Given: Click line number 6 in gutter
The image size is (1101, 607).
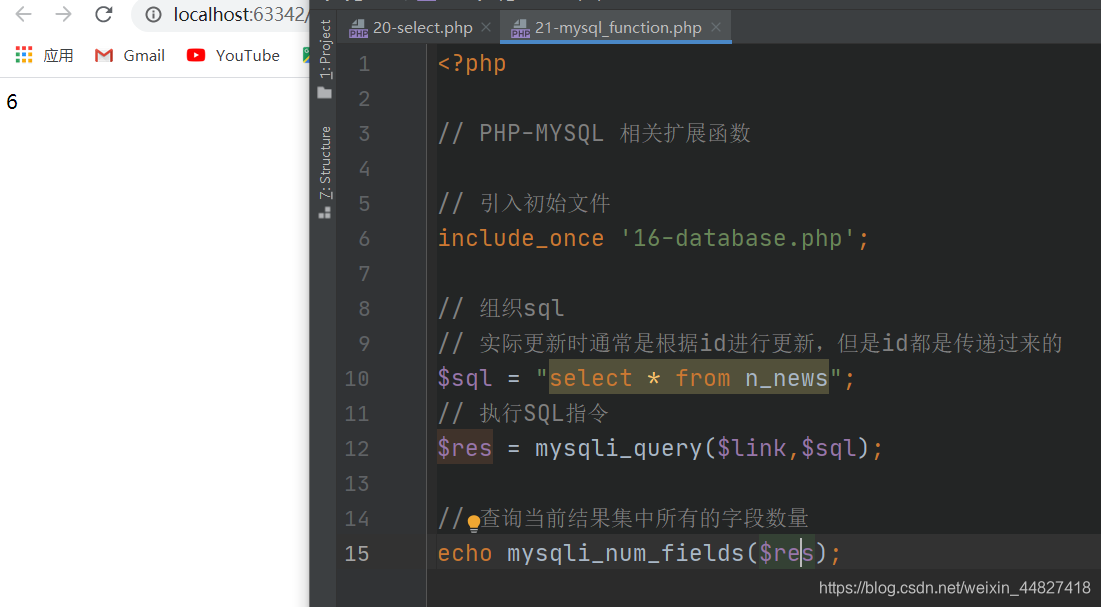Looking at the screenshot, I should (364, 239).
